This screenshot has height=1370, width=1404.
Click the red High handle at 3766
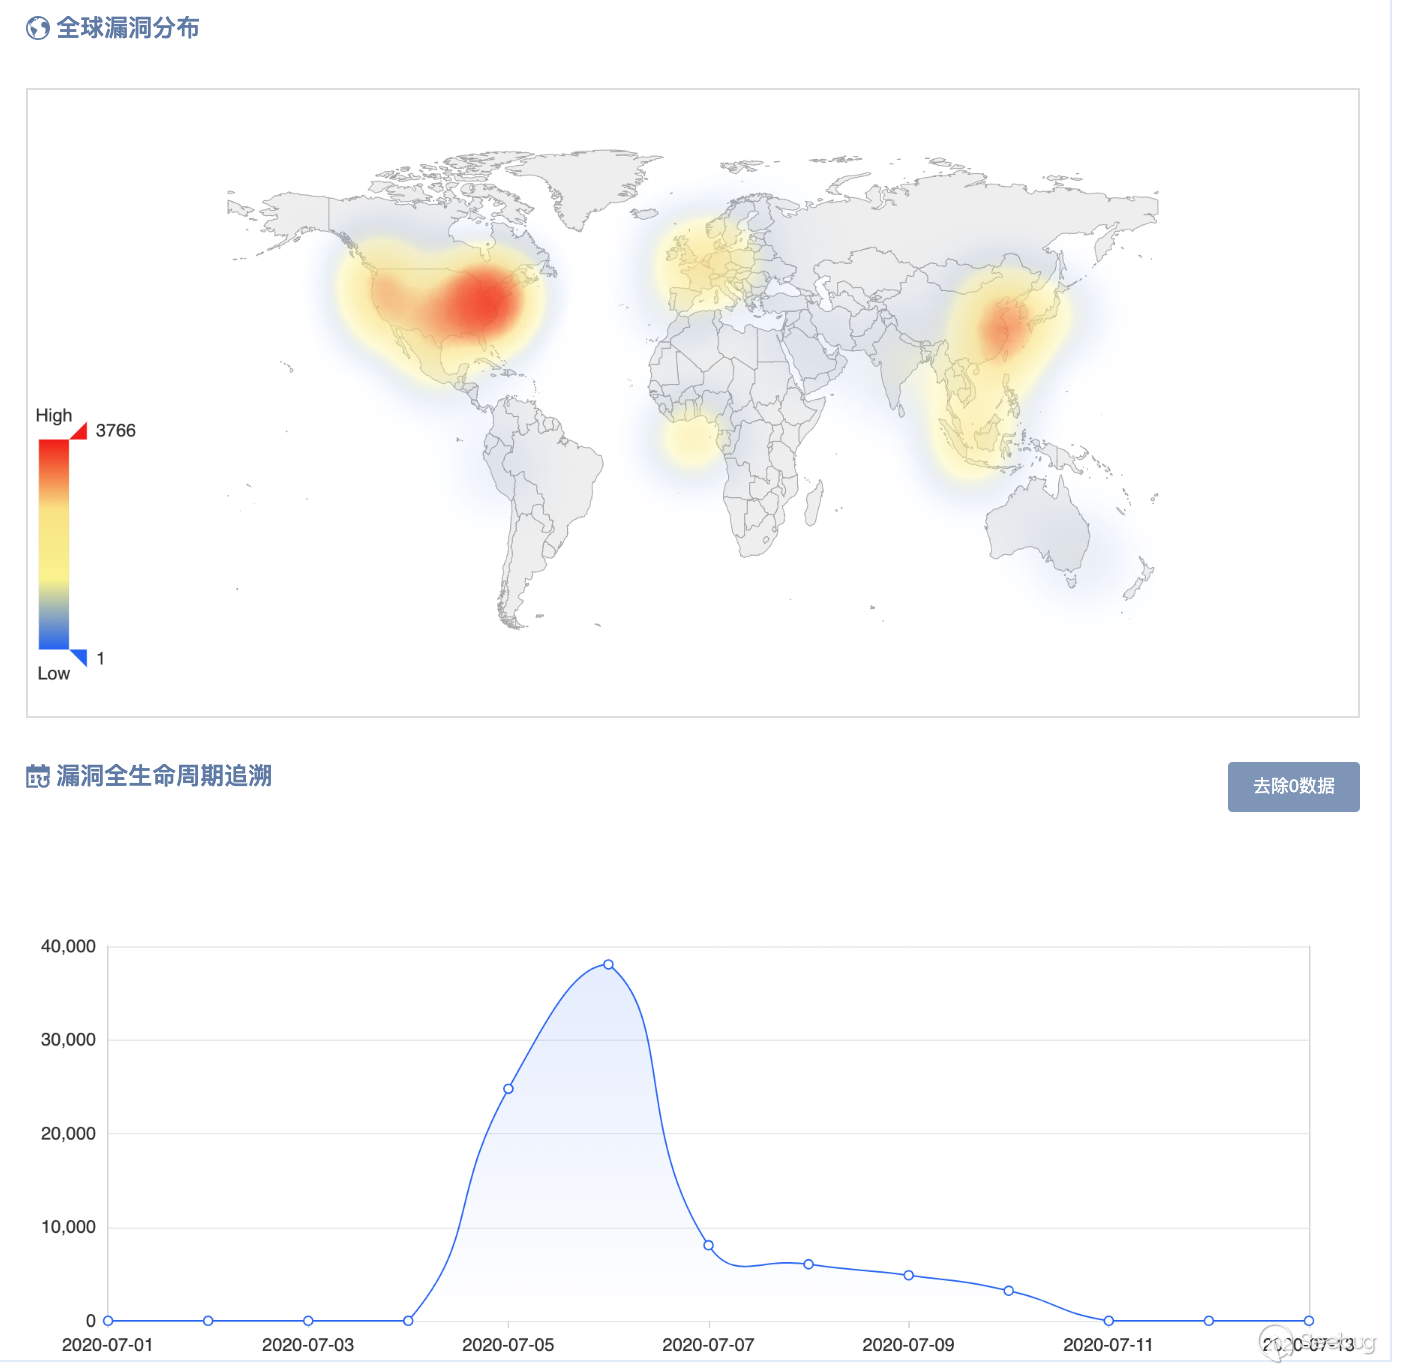78,431
